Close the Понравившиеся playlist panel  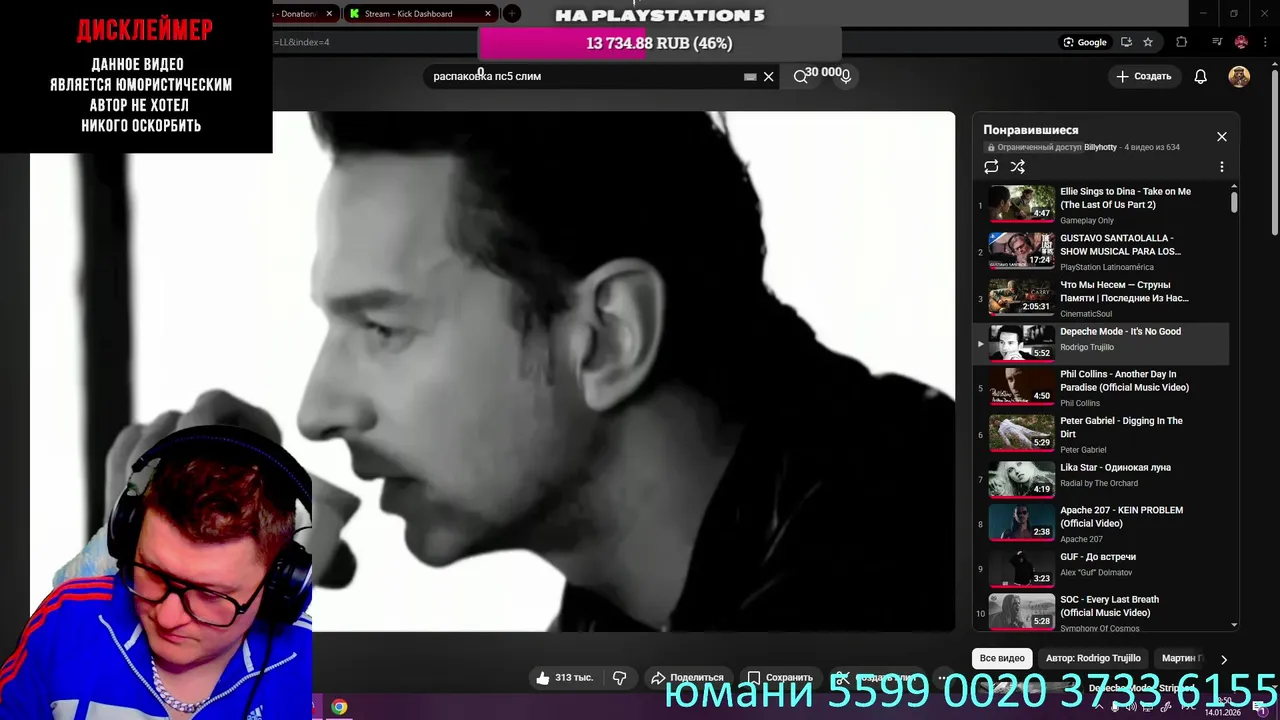(1222, 137)
